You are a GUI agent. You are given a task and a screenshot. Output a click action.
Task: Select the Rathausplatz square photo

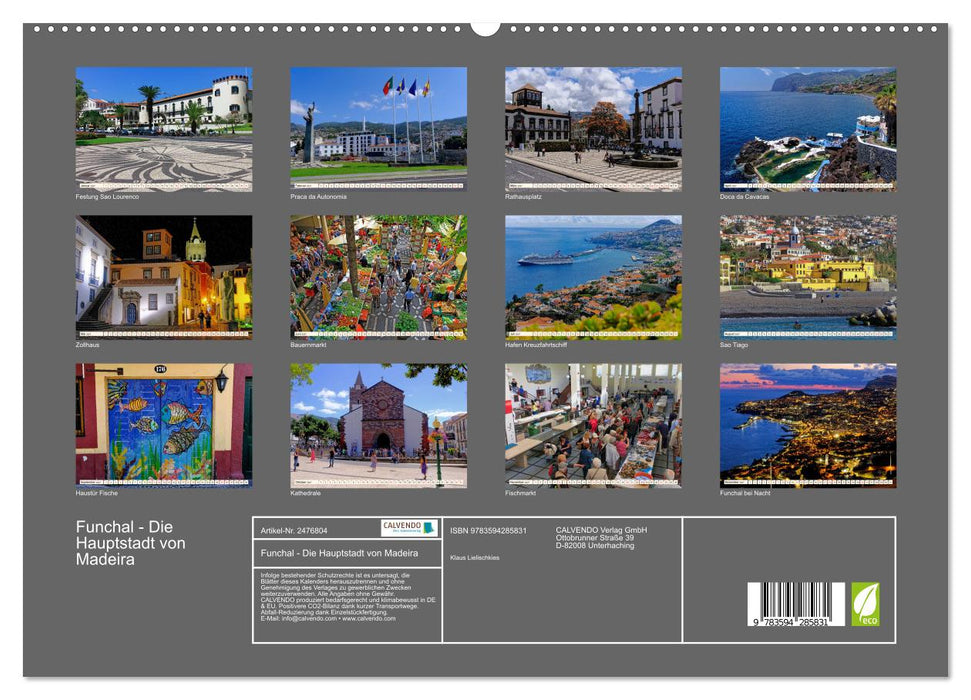coord(593,129)
